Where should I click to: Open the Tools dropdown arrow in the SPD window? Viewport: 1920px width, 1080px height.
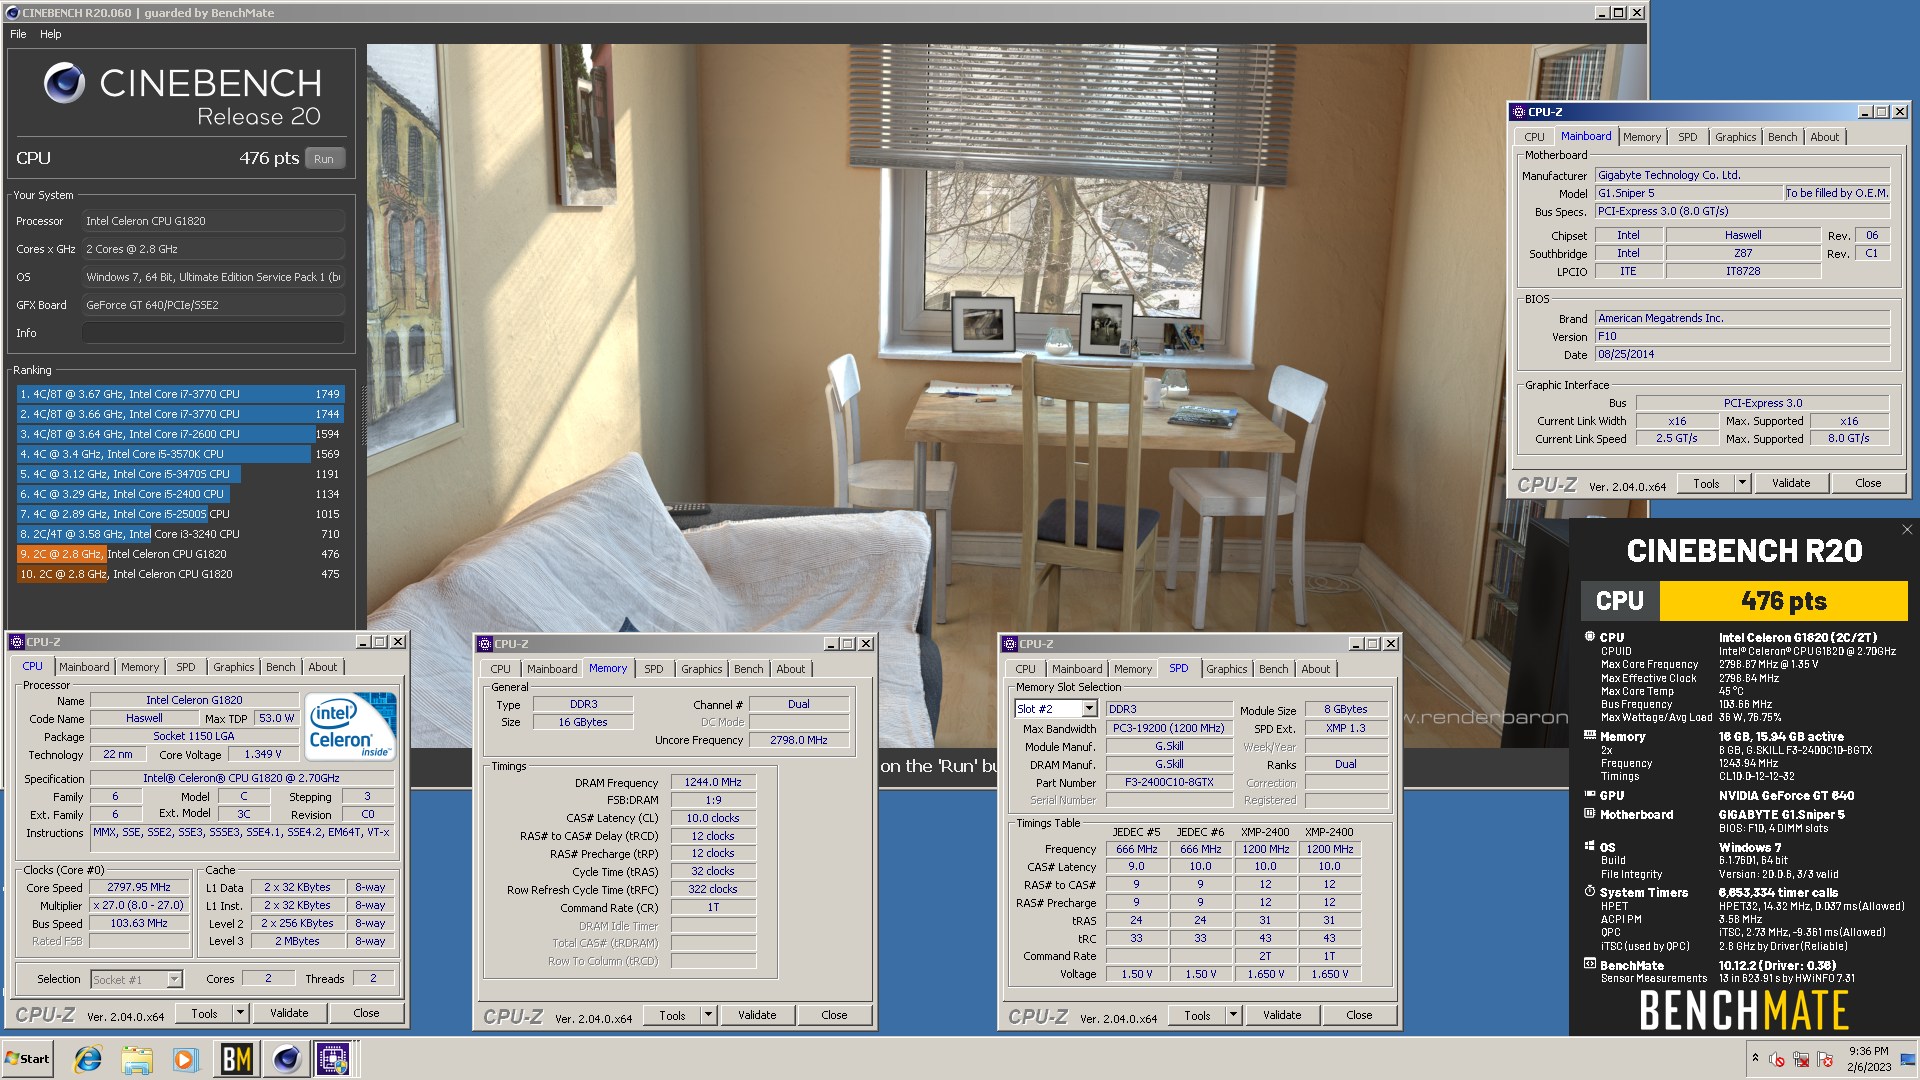1233,1015
